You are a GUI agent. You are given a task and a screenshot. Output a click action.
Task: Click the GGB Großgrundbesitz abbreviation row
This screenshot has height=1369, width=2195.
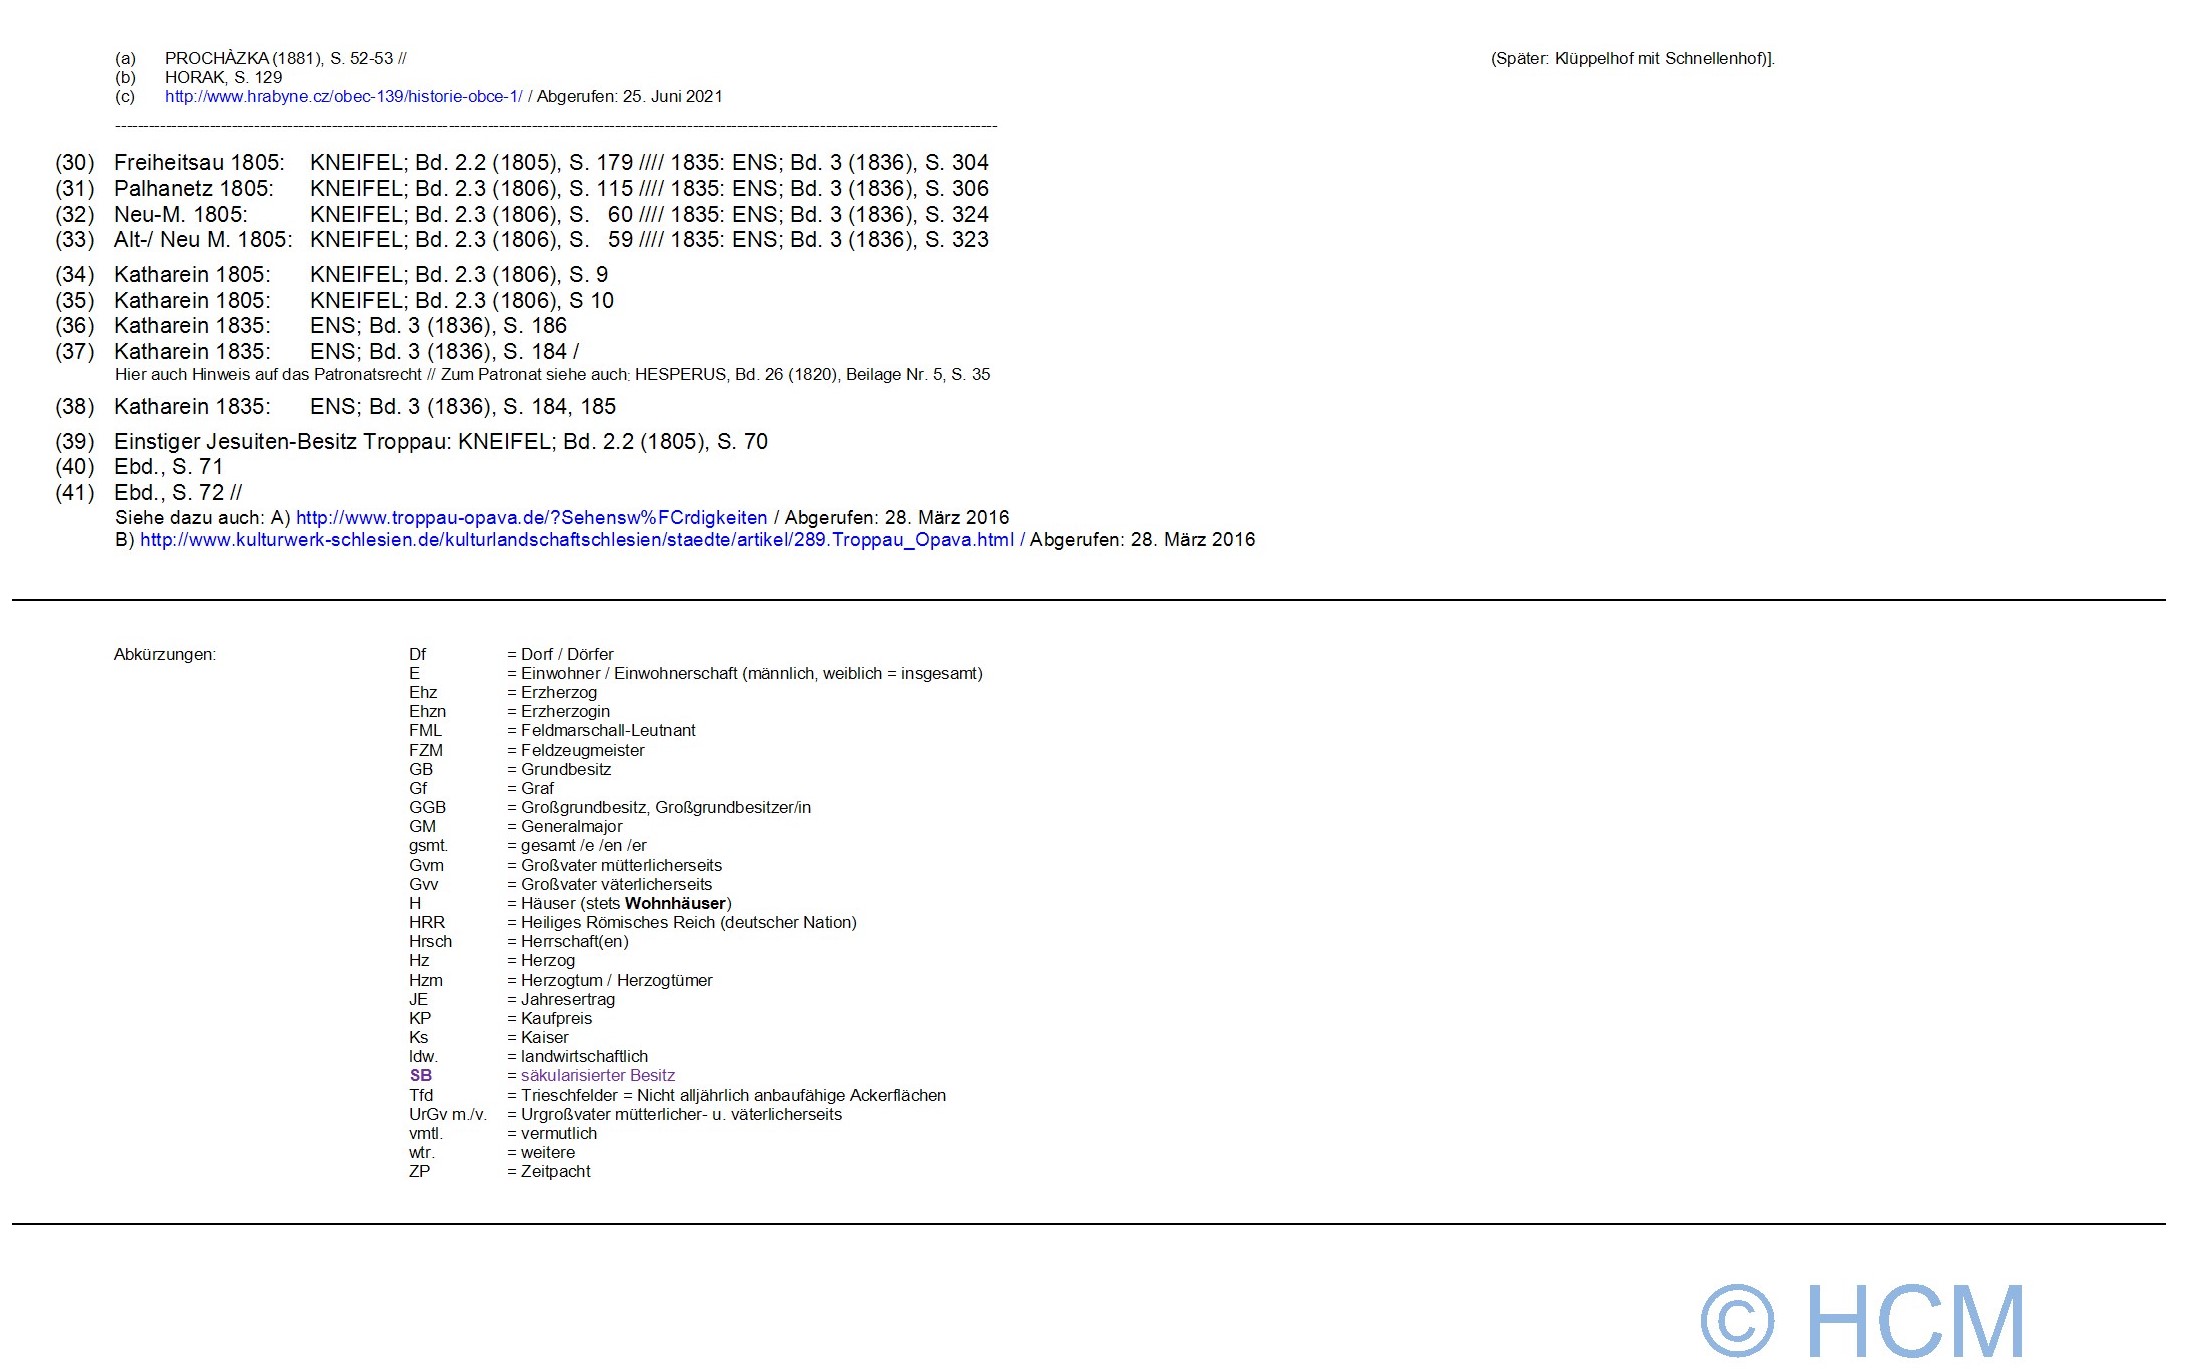click(x=609, y=808)
